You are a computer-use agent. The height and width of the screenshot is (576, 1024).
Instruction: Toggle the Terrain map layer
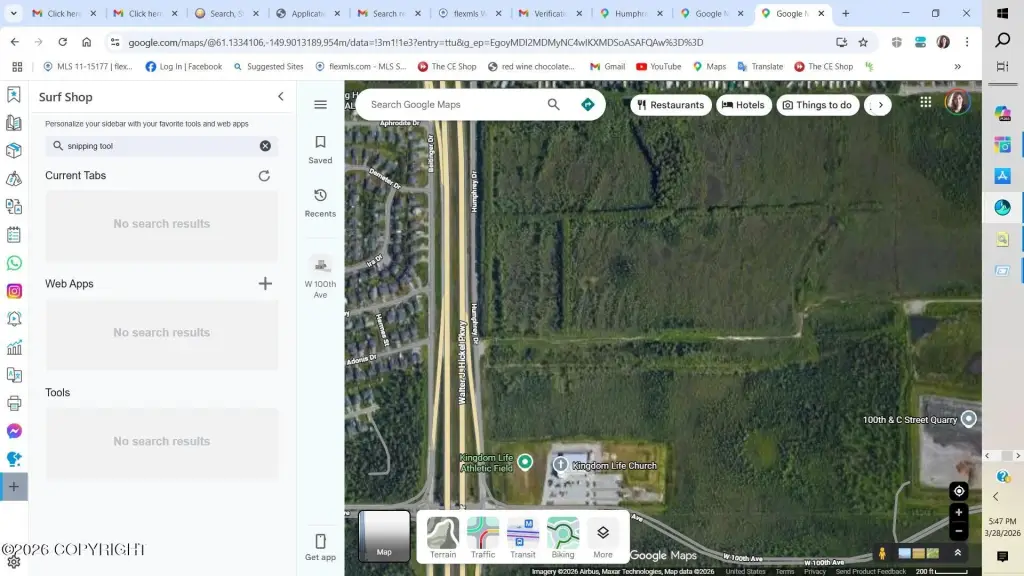(443, 538)
